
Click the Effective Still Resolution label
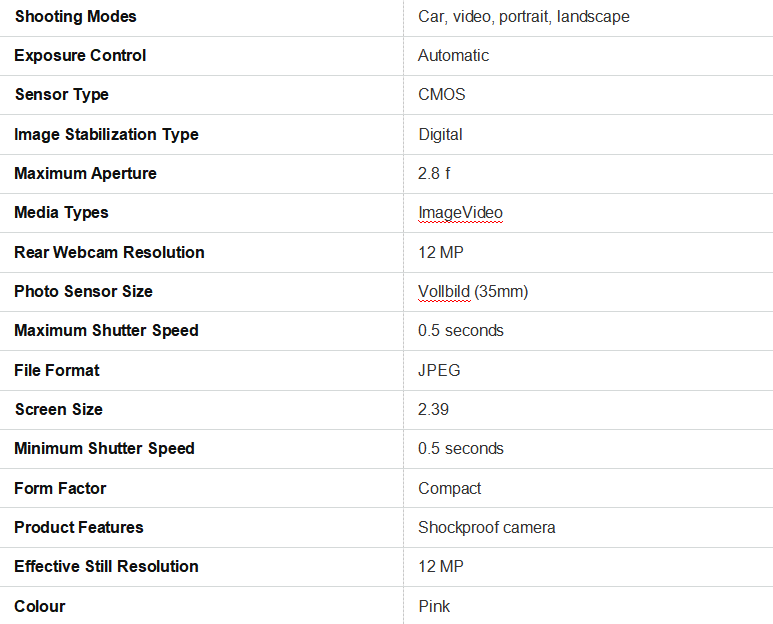click(106, 566)
